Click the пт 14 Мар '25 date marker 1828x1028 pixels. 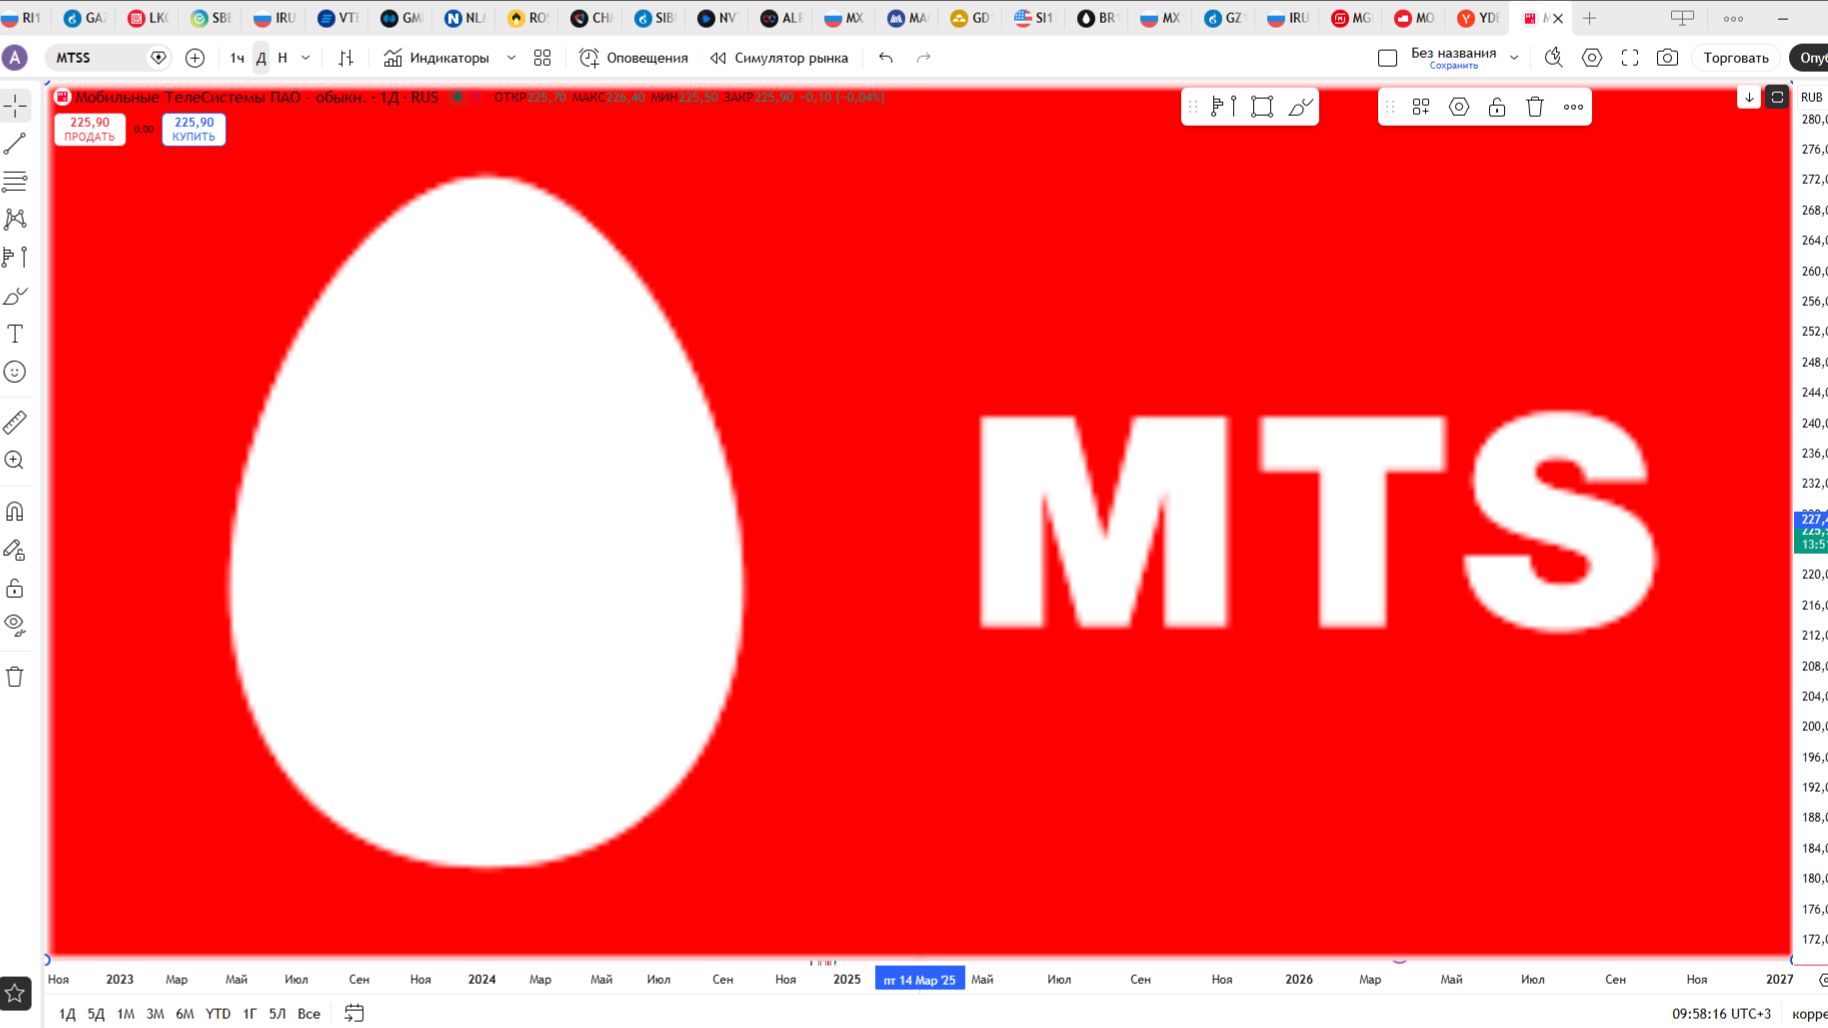click(x=918, y=979)
